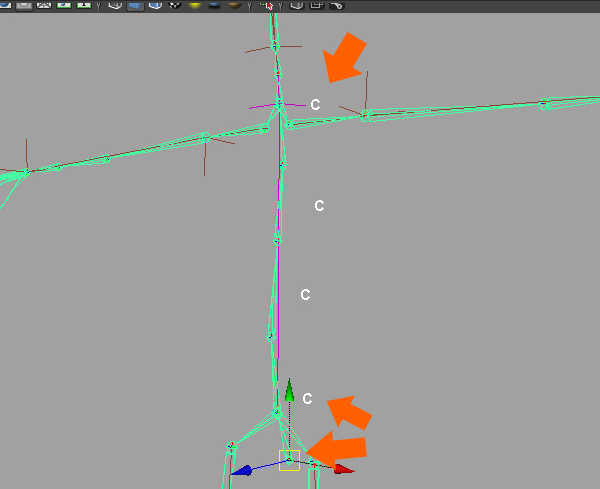Toggle the Safe Title gate icon
Viewport: 600px width, 489px height.
click(x=84, y=5)
